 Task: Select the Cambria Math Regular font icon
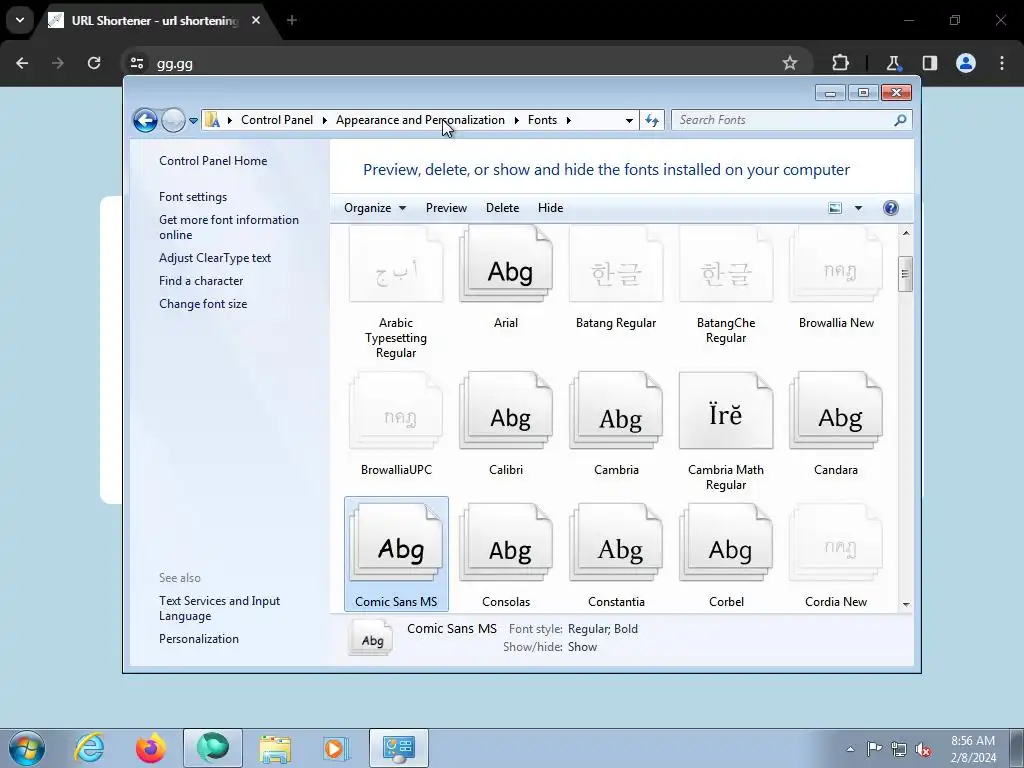tap(726, 410)
